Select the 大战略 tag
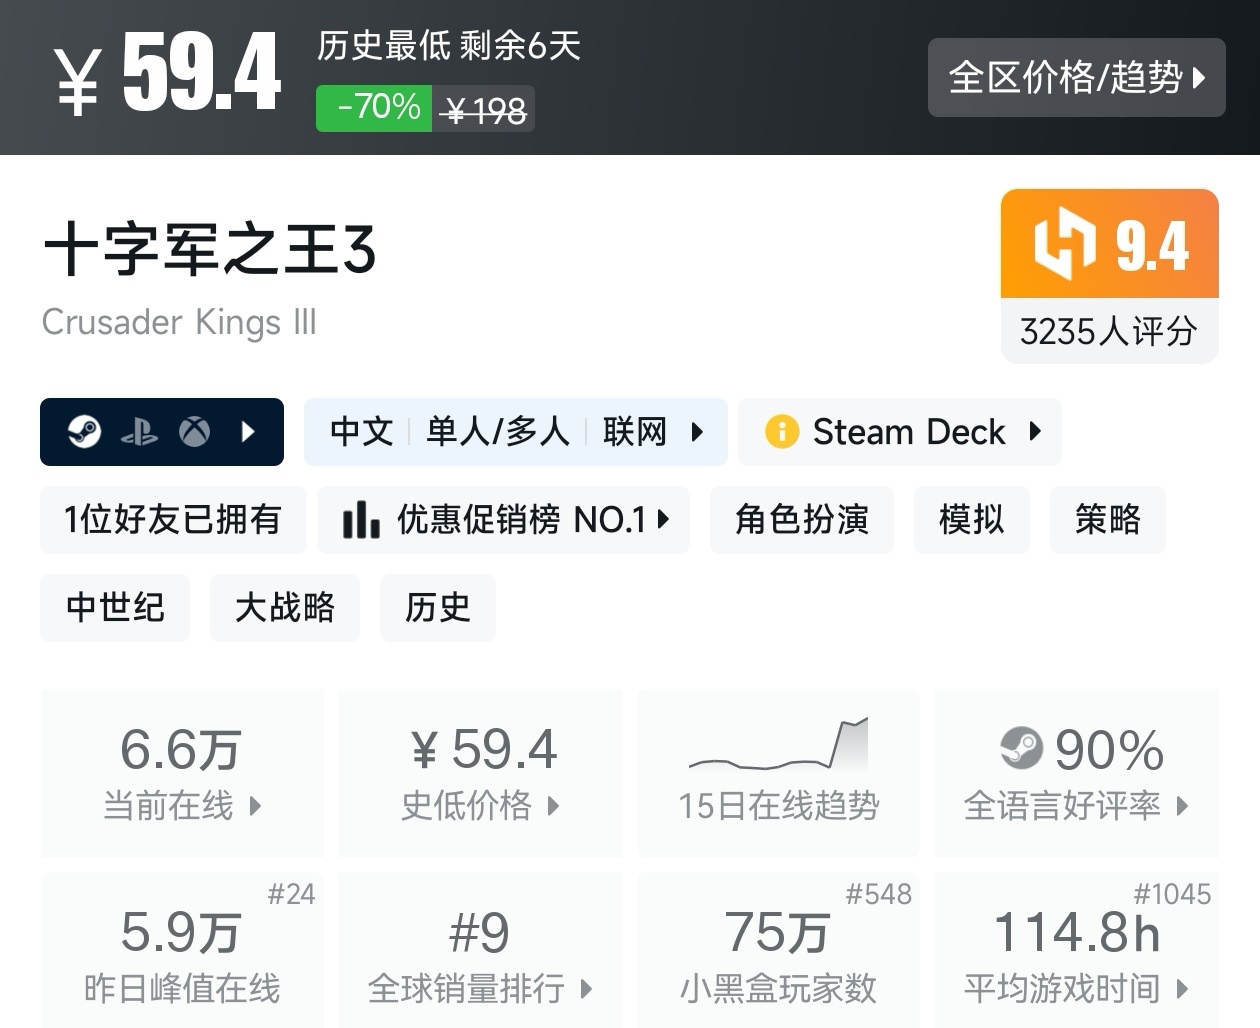The width and height of the screenshot is (1260, 1028). tap(285, 608)
